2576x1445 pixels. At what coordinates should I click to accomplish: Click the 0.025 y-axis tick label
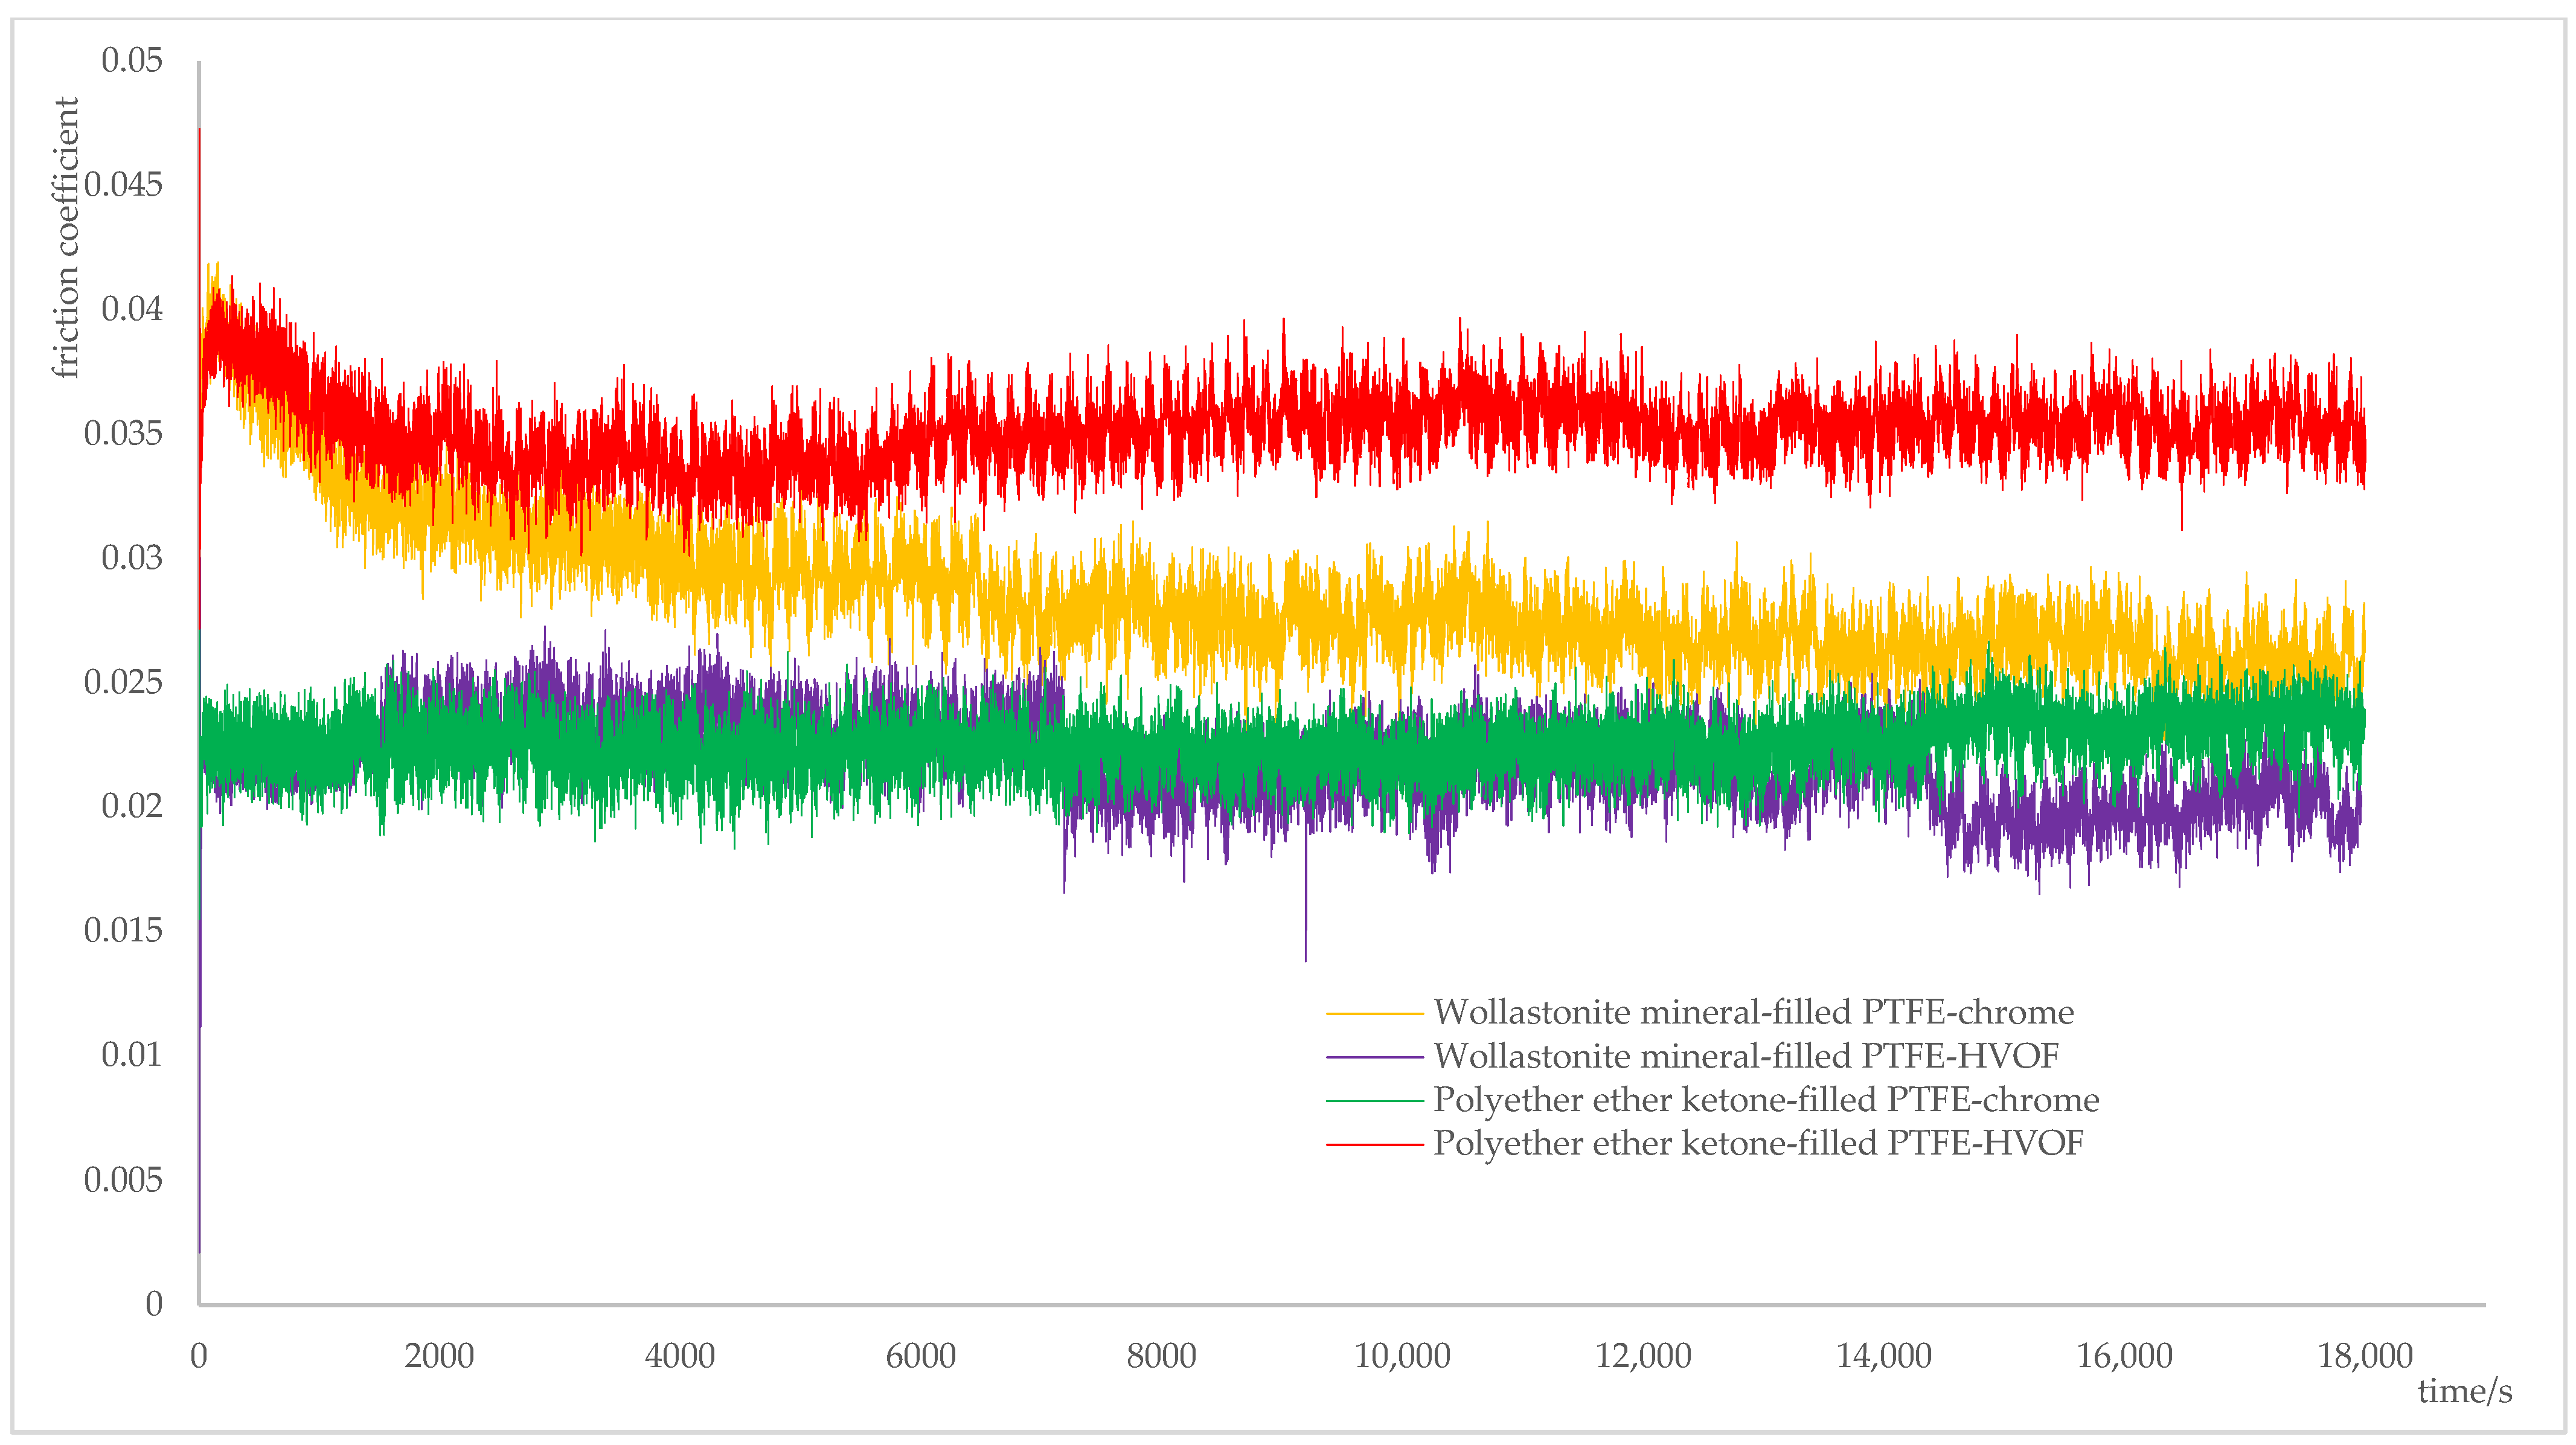point(122,682)
